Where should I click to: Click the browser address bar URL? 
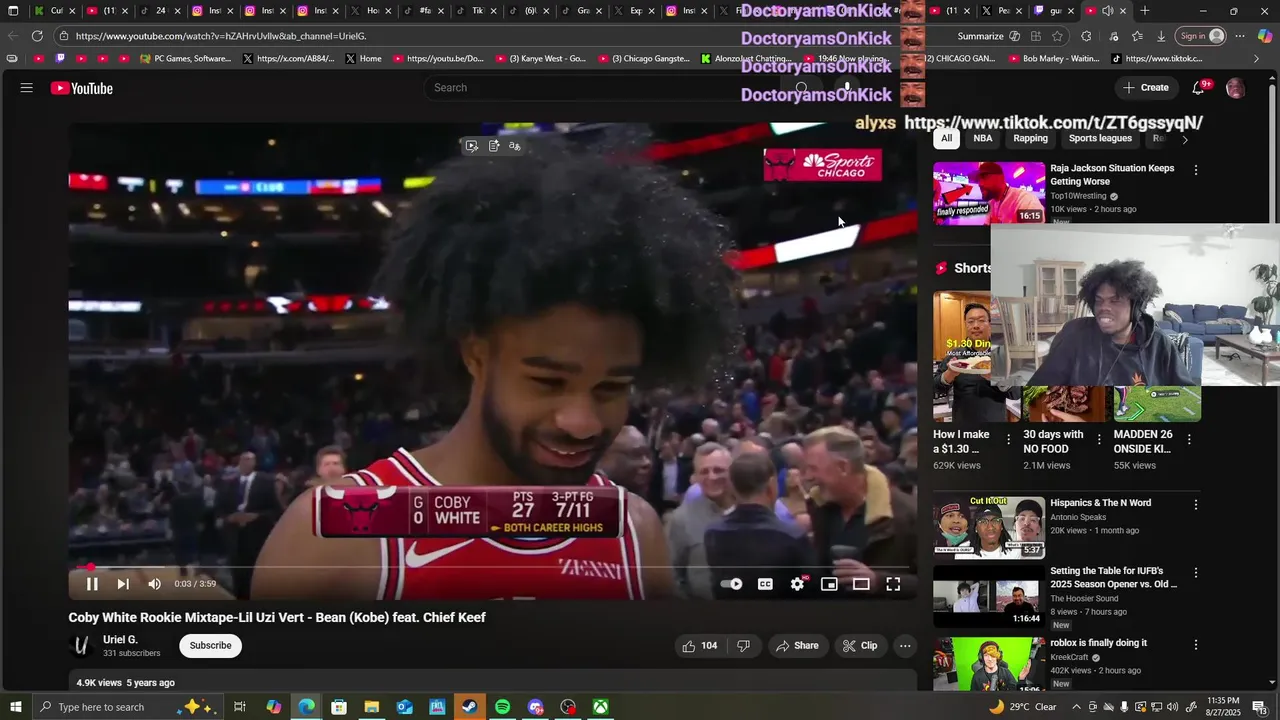tap(221, 36)
